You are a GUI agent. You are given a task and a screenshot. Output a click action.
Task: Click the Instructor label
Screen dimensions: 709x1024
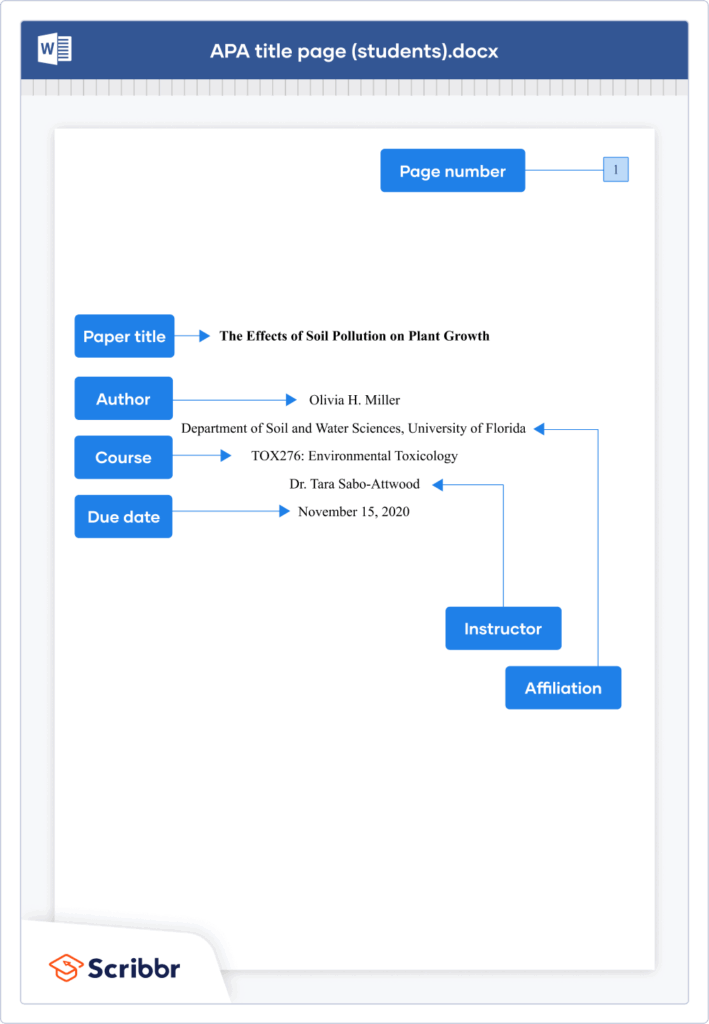tap(503, 628)
